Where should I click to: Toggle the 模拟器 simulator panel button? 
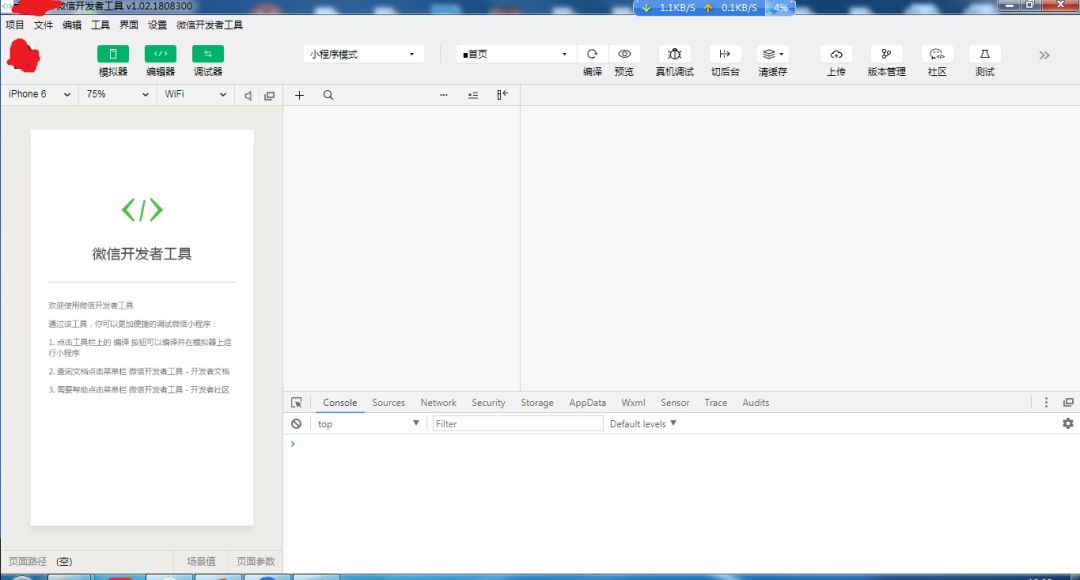point(113,54)
